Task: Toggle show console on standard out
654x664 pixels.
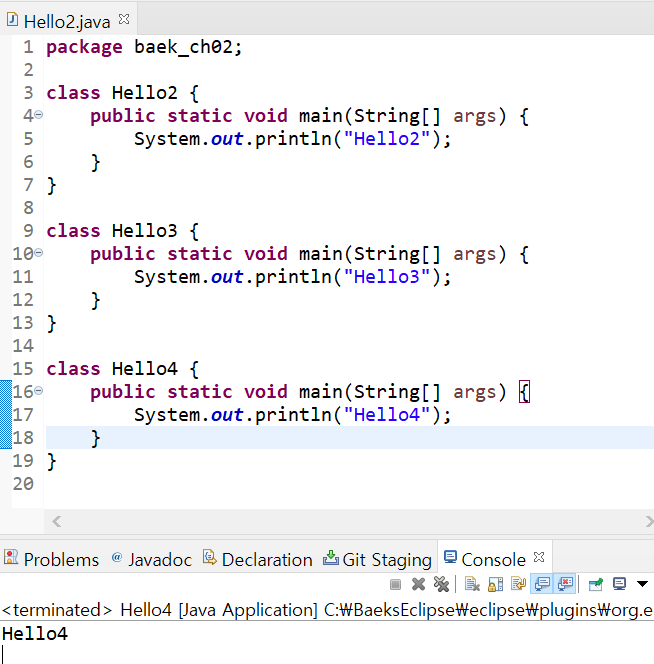Action: coord(542,584)
